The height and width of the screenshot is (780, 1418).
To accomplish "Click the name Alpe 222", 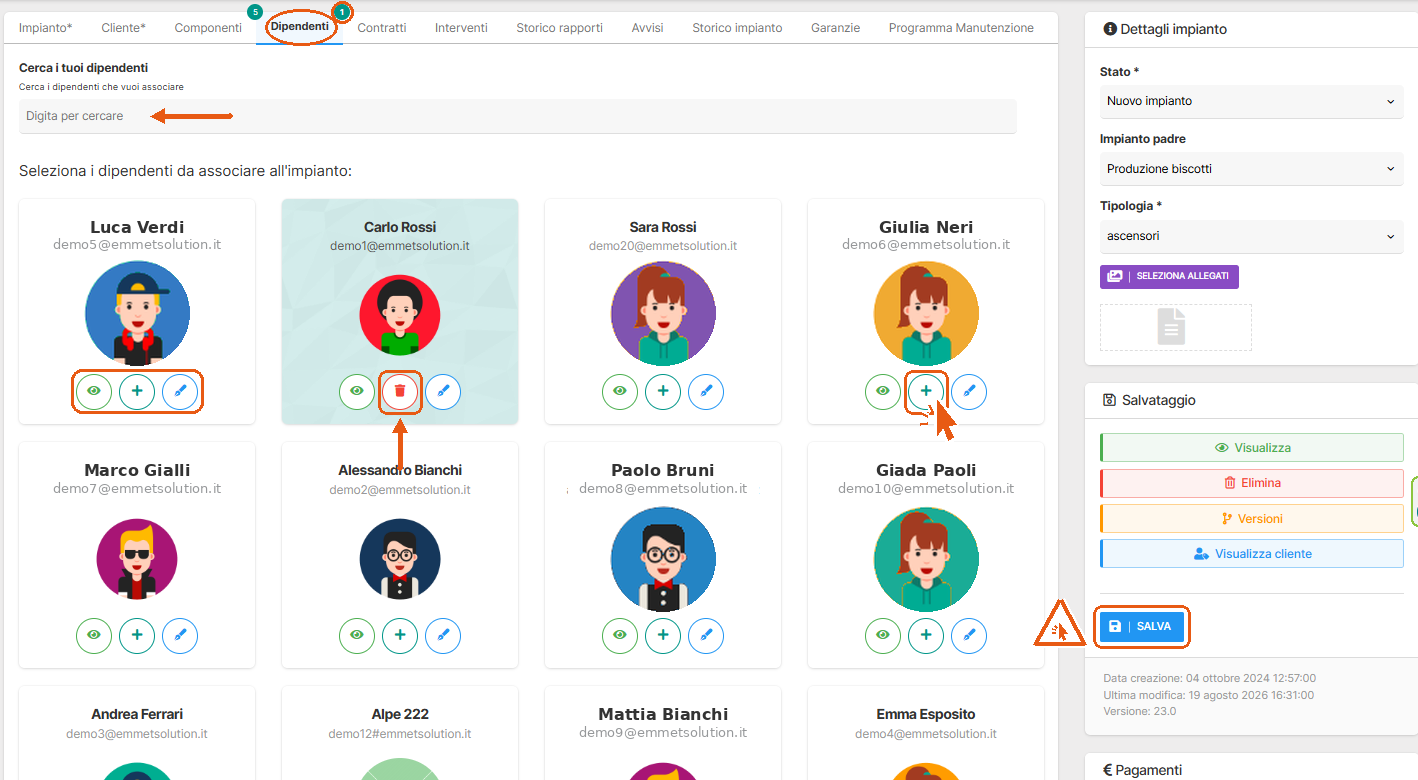I will tap(400, 714).
